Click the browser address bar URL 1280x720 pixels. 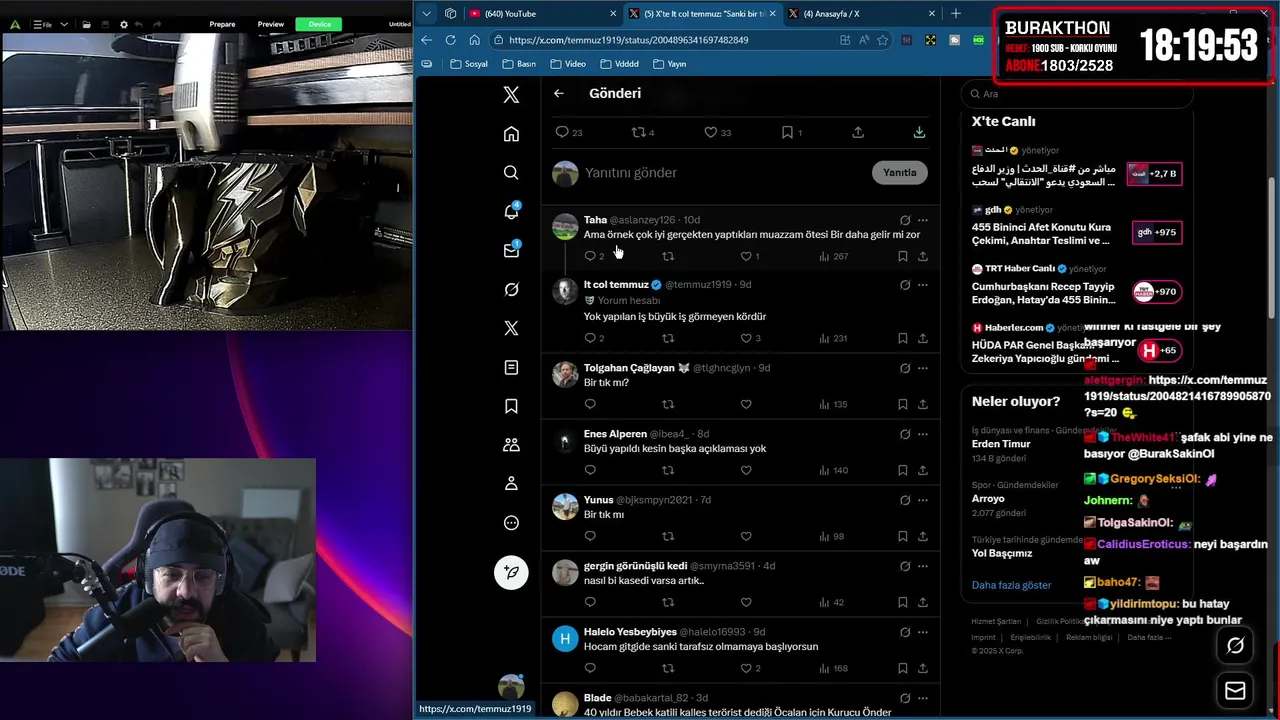tap(628, 40)
